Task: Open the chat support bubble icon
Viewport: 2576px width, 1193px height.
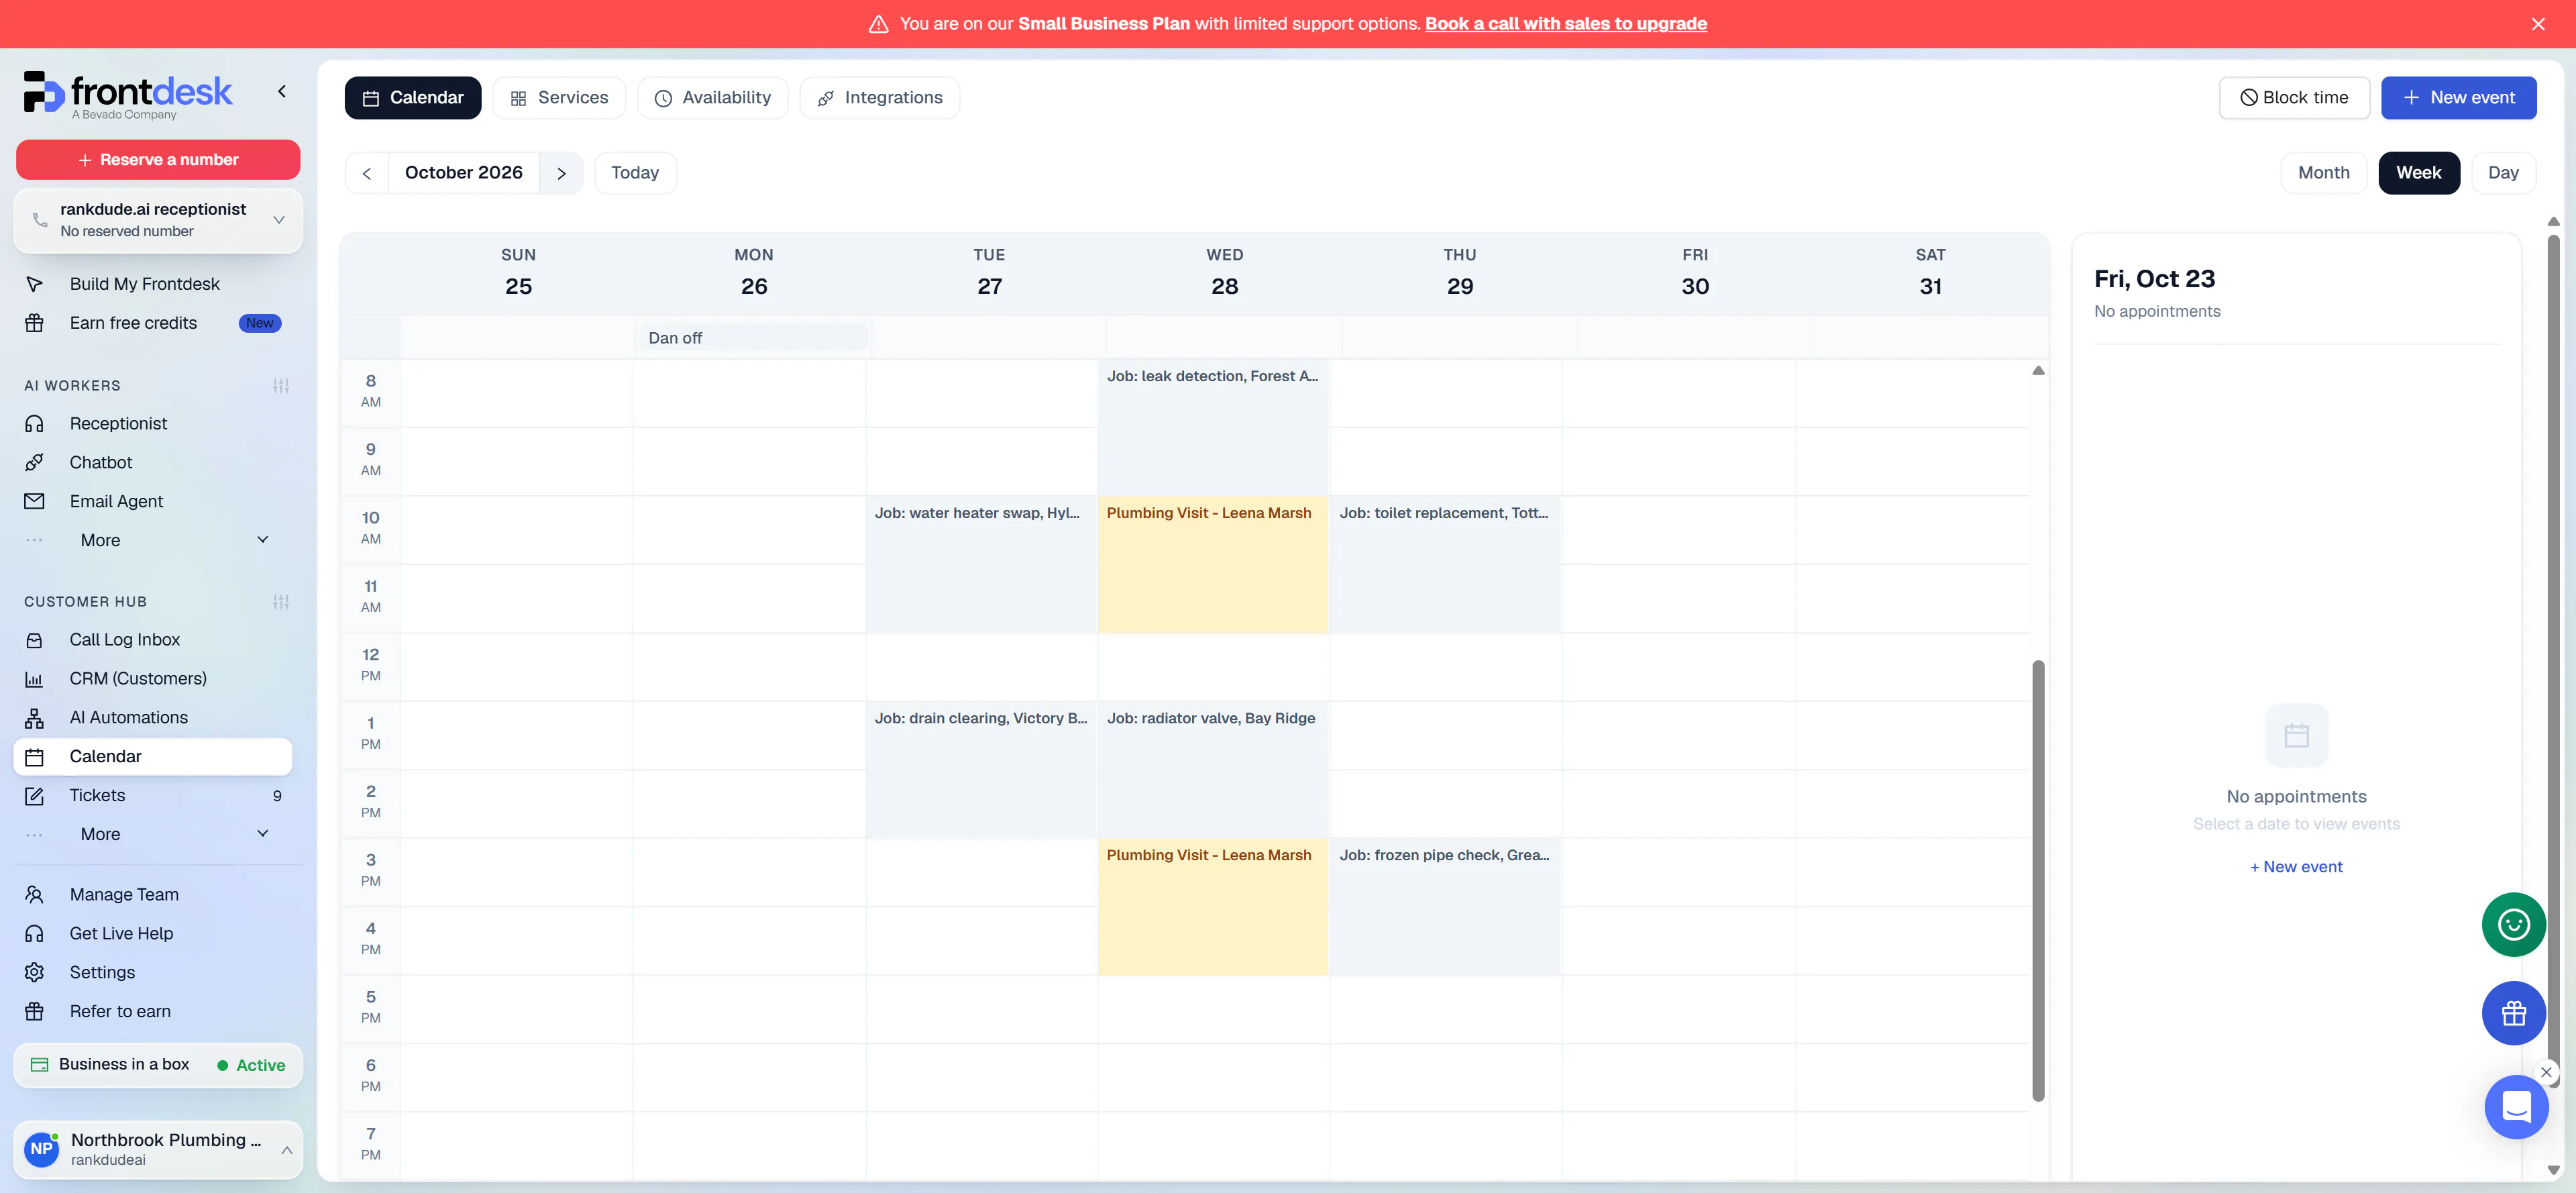Action: click(x=2516, y=1107)
